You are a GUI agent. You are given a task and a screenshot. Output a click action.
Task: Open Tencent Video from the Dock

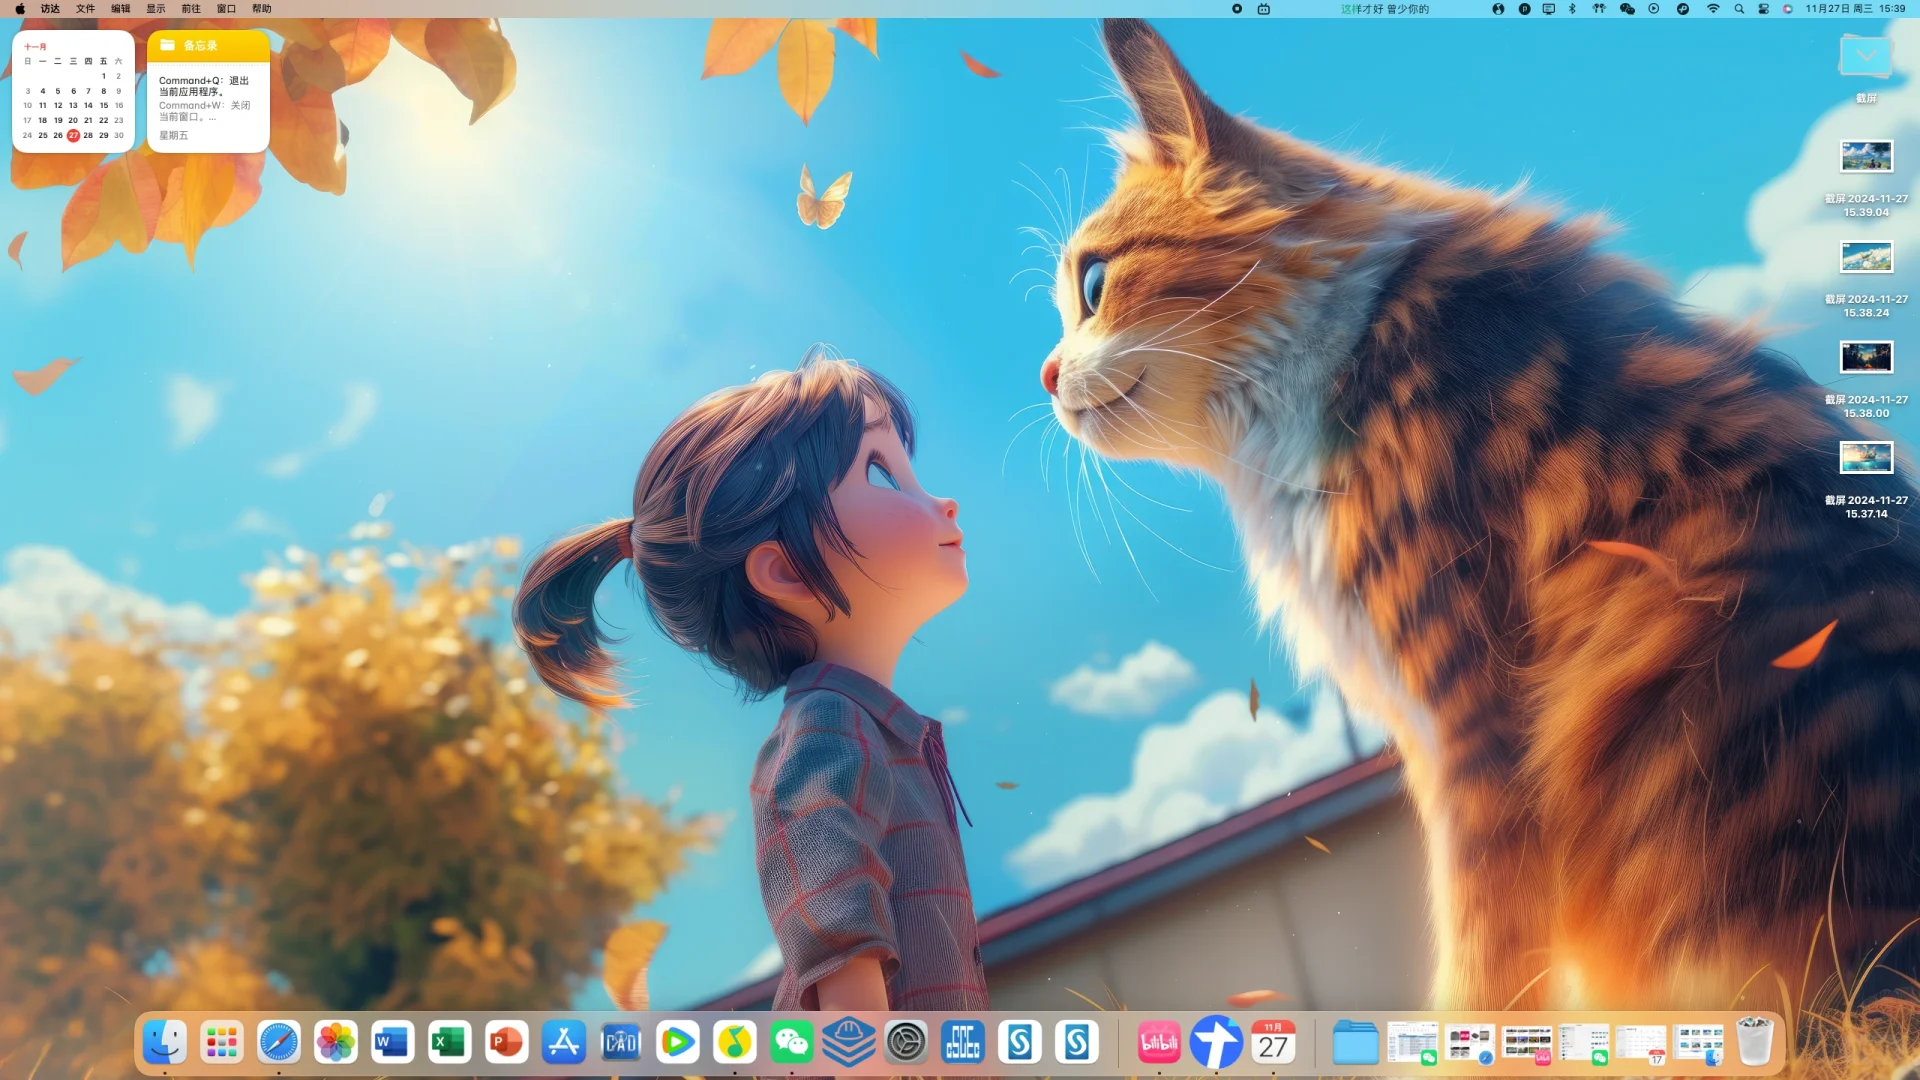678,1043
